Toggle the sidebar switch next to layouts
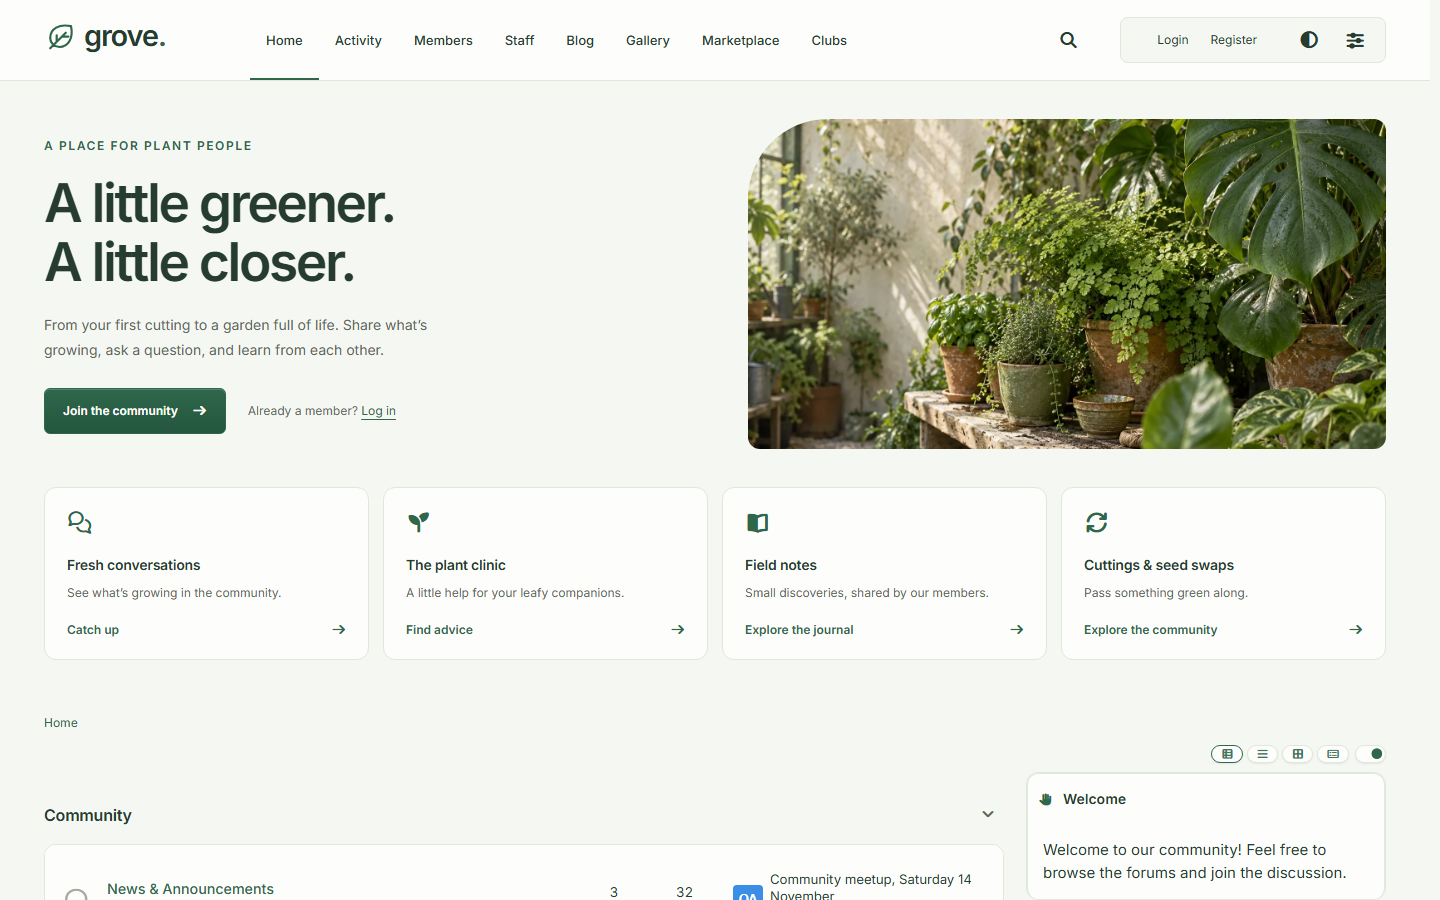 [x=1371, y=754]
